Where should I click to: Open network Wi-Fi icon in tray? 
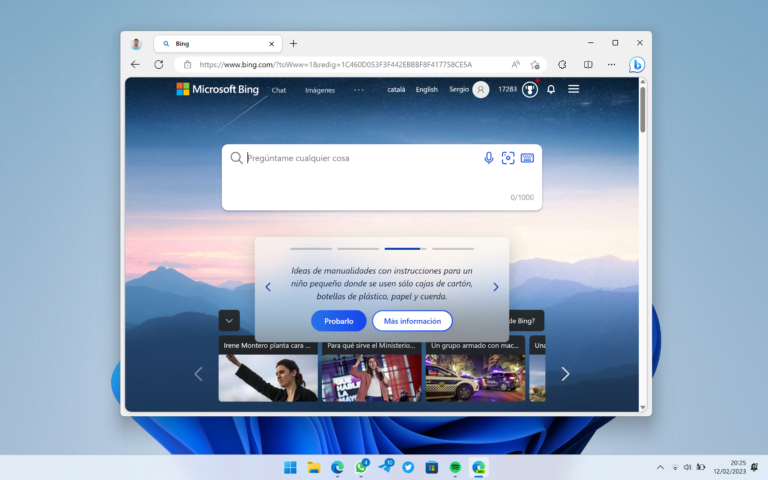point(674,467)
